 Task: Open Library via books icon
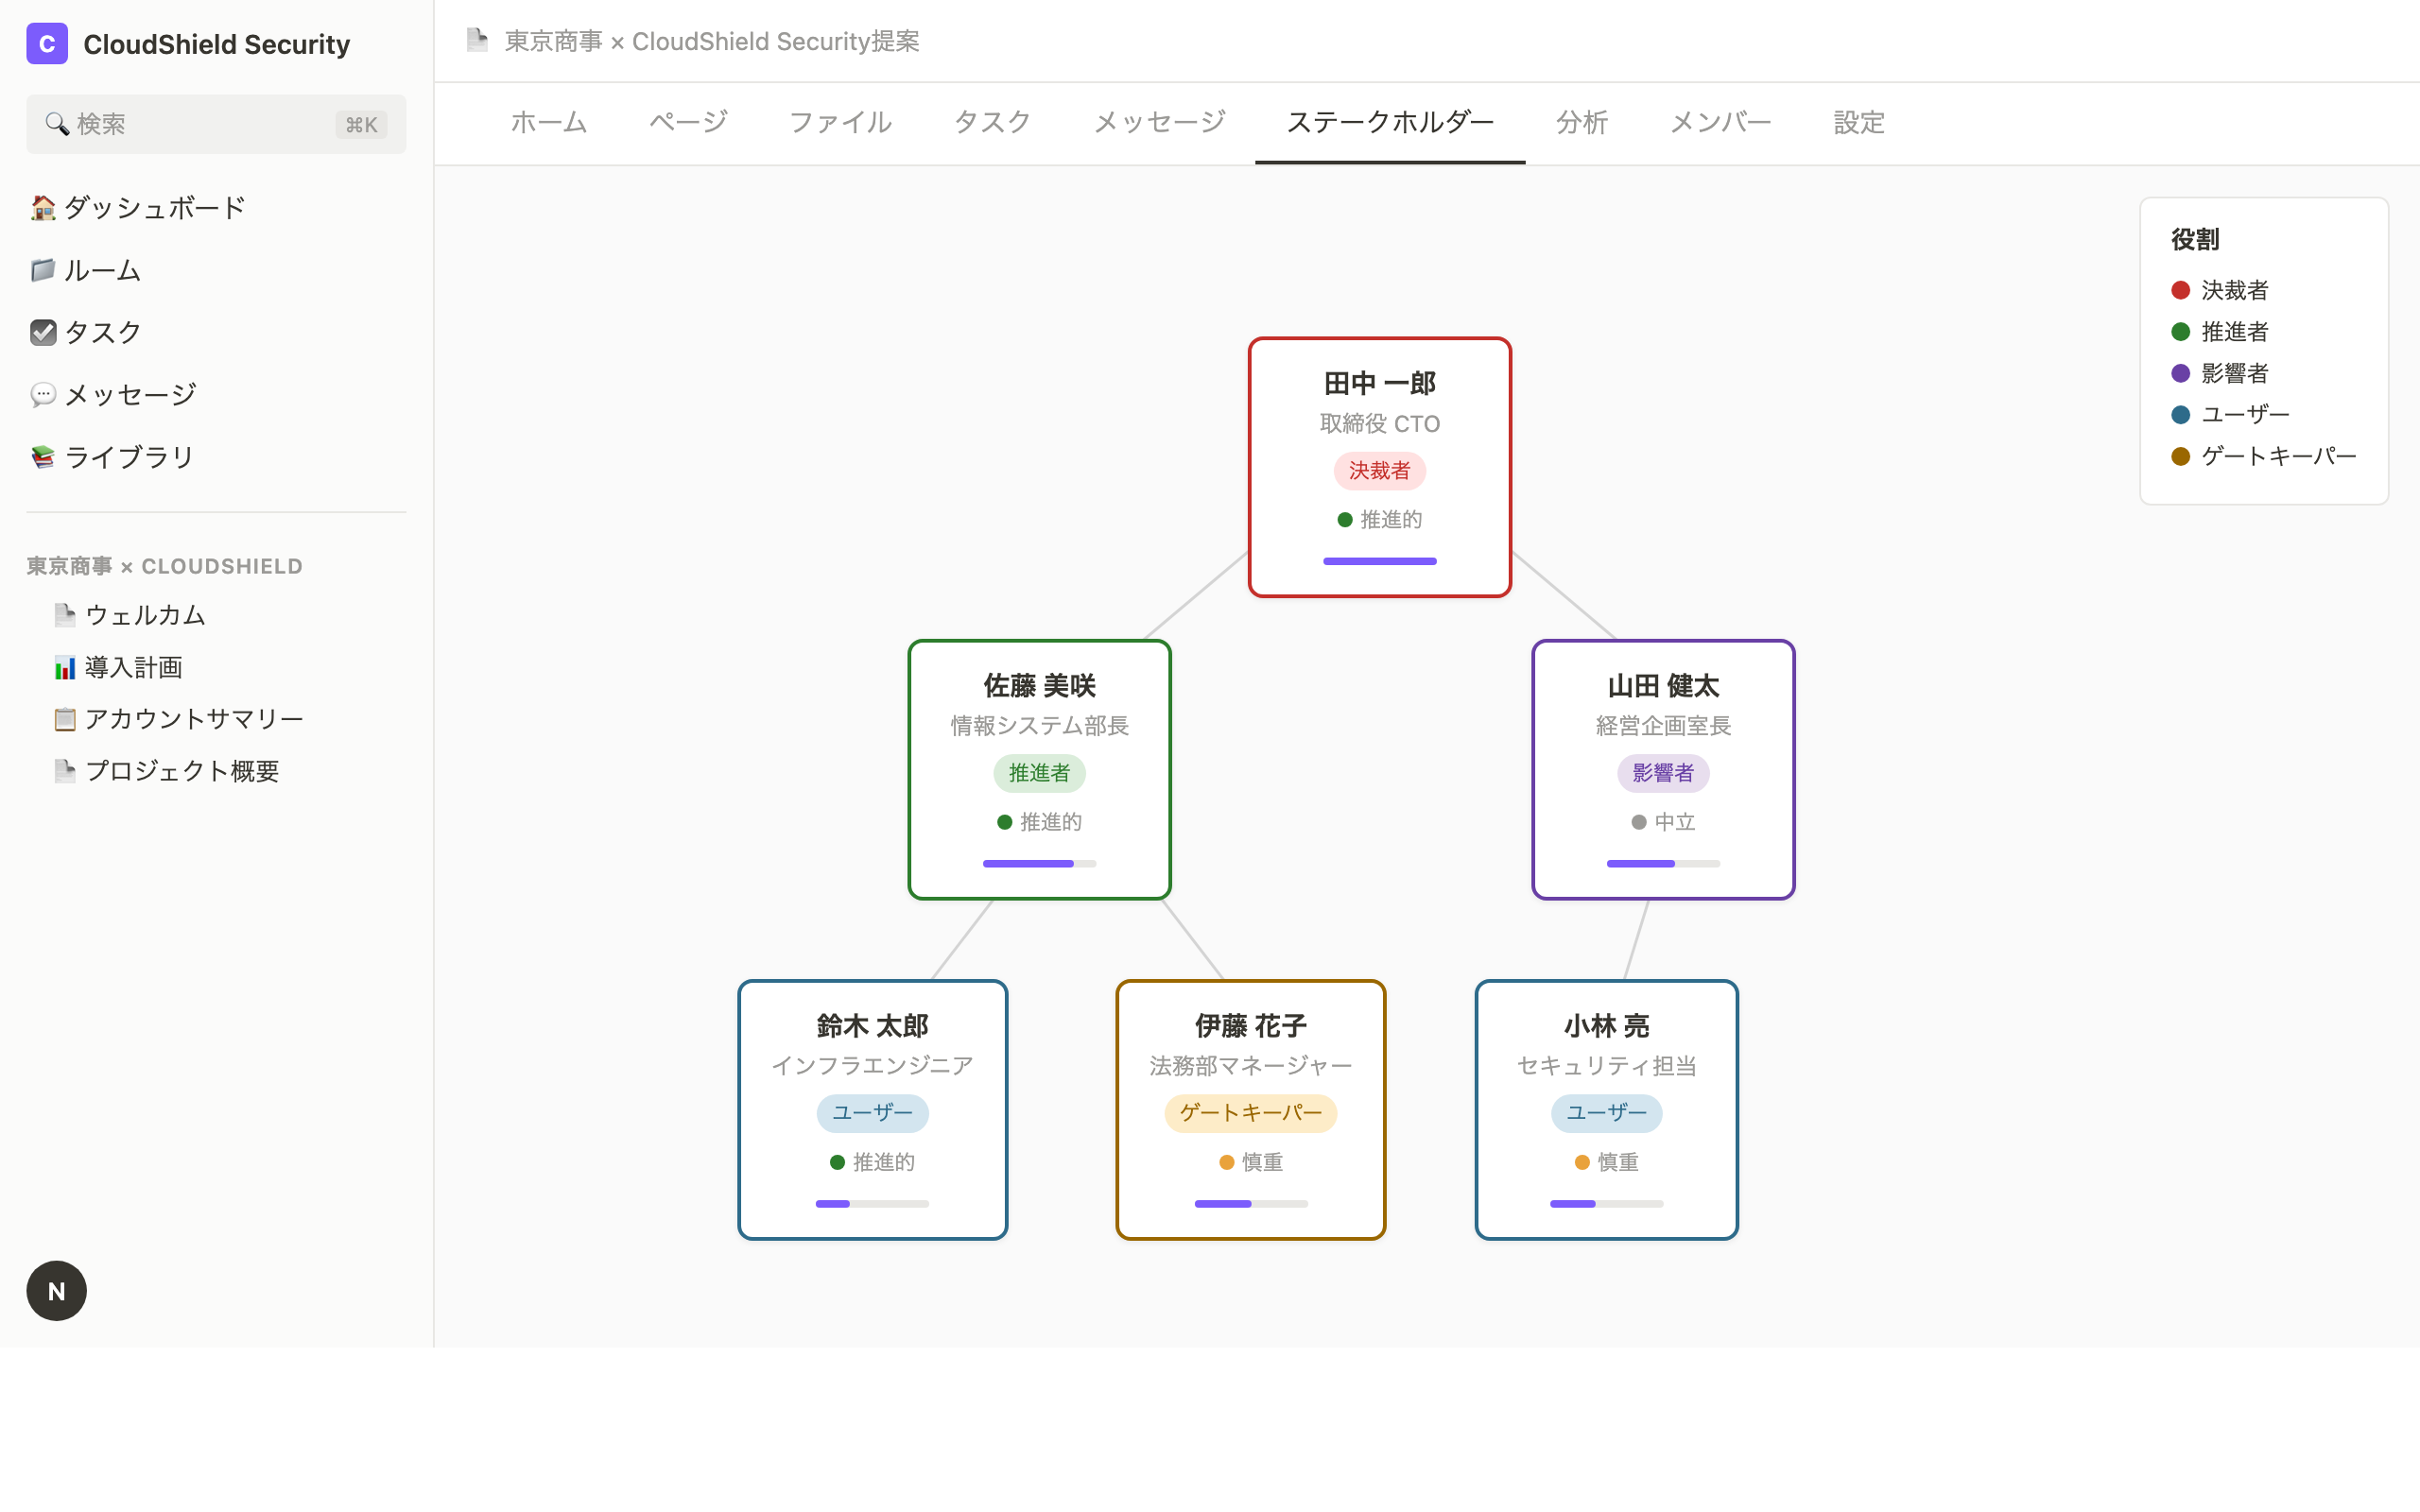43,457
